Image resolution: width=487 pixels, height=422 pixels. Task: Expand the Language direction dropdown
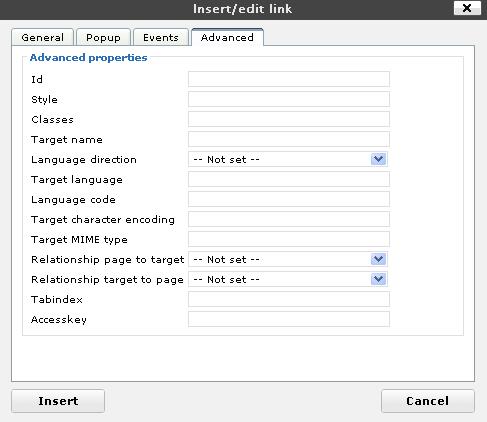pos(288,159)
